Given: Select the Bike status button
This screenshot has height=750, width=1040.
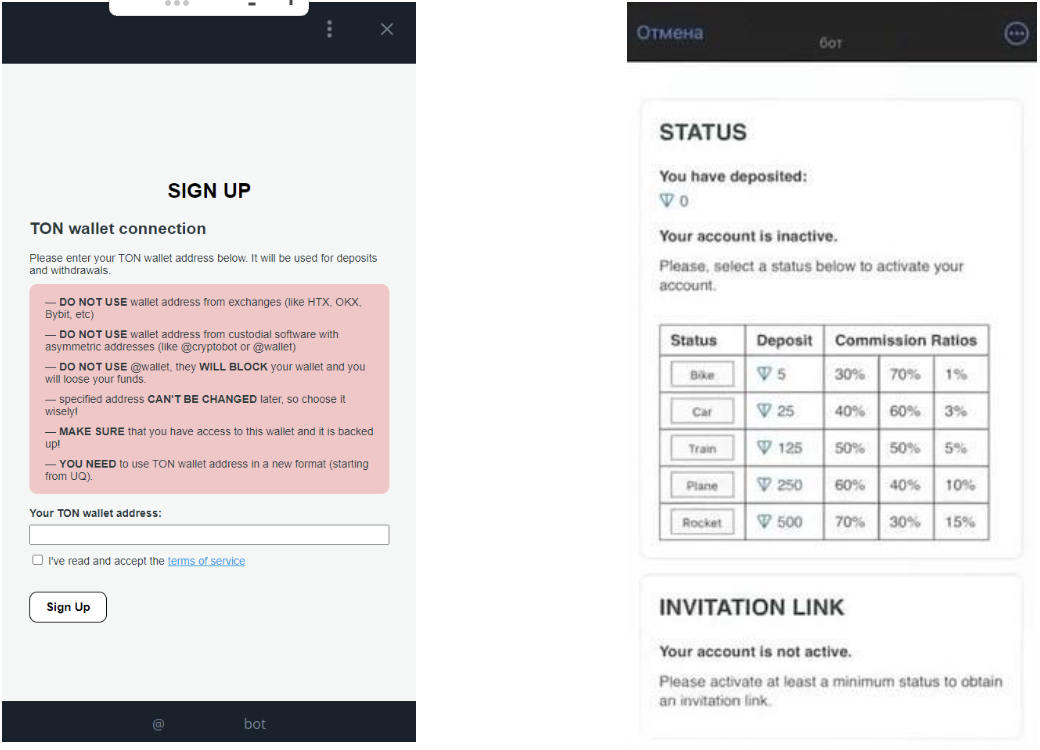Looking at the screenshot, I should [x=702, y=375].
